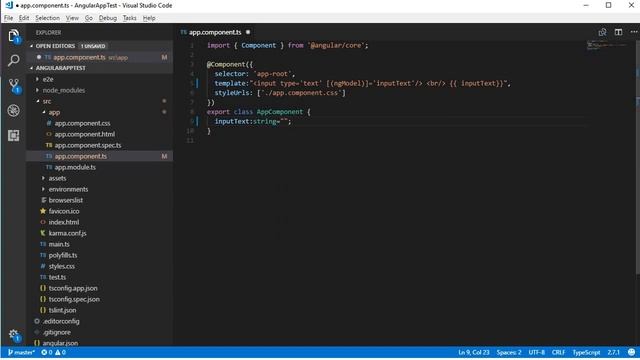640x360 pixels.
Task: Change language mode via TypeScript indicator
Action: click(x=586, y=352)
